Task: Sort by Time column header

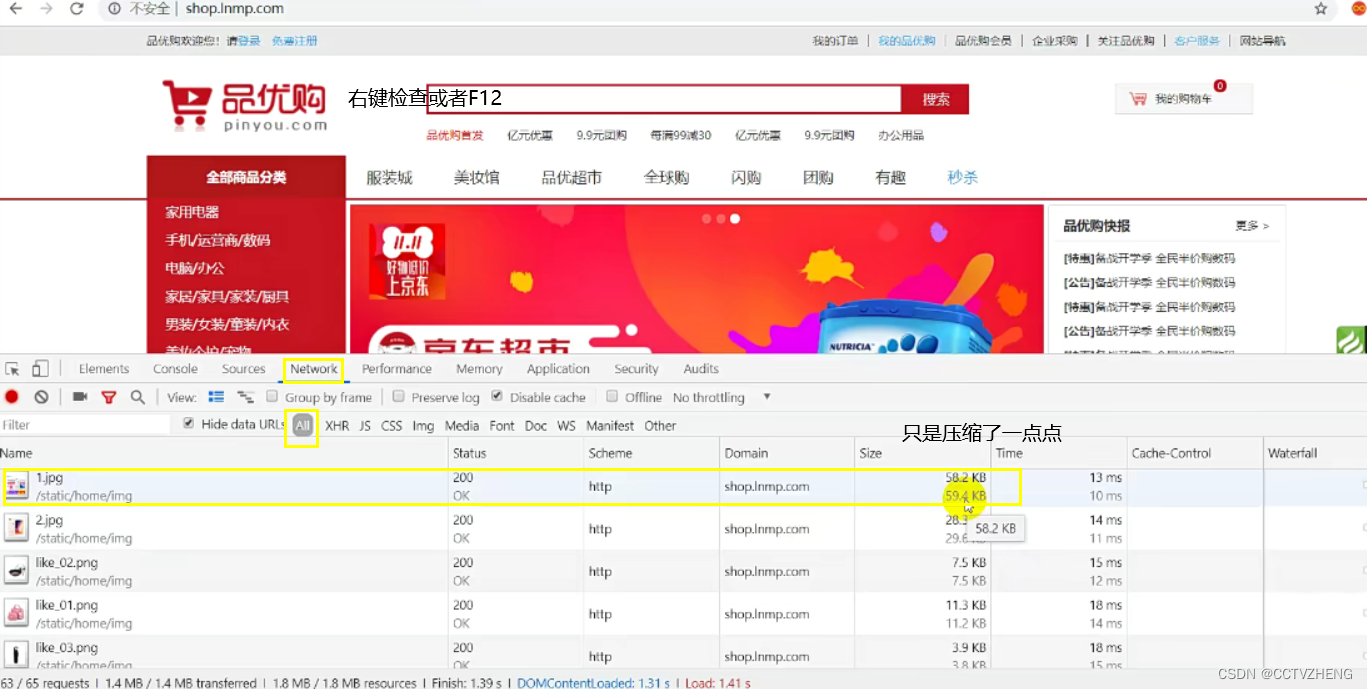Action: 1059,453
